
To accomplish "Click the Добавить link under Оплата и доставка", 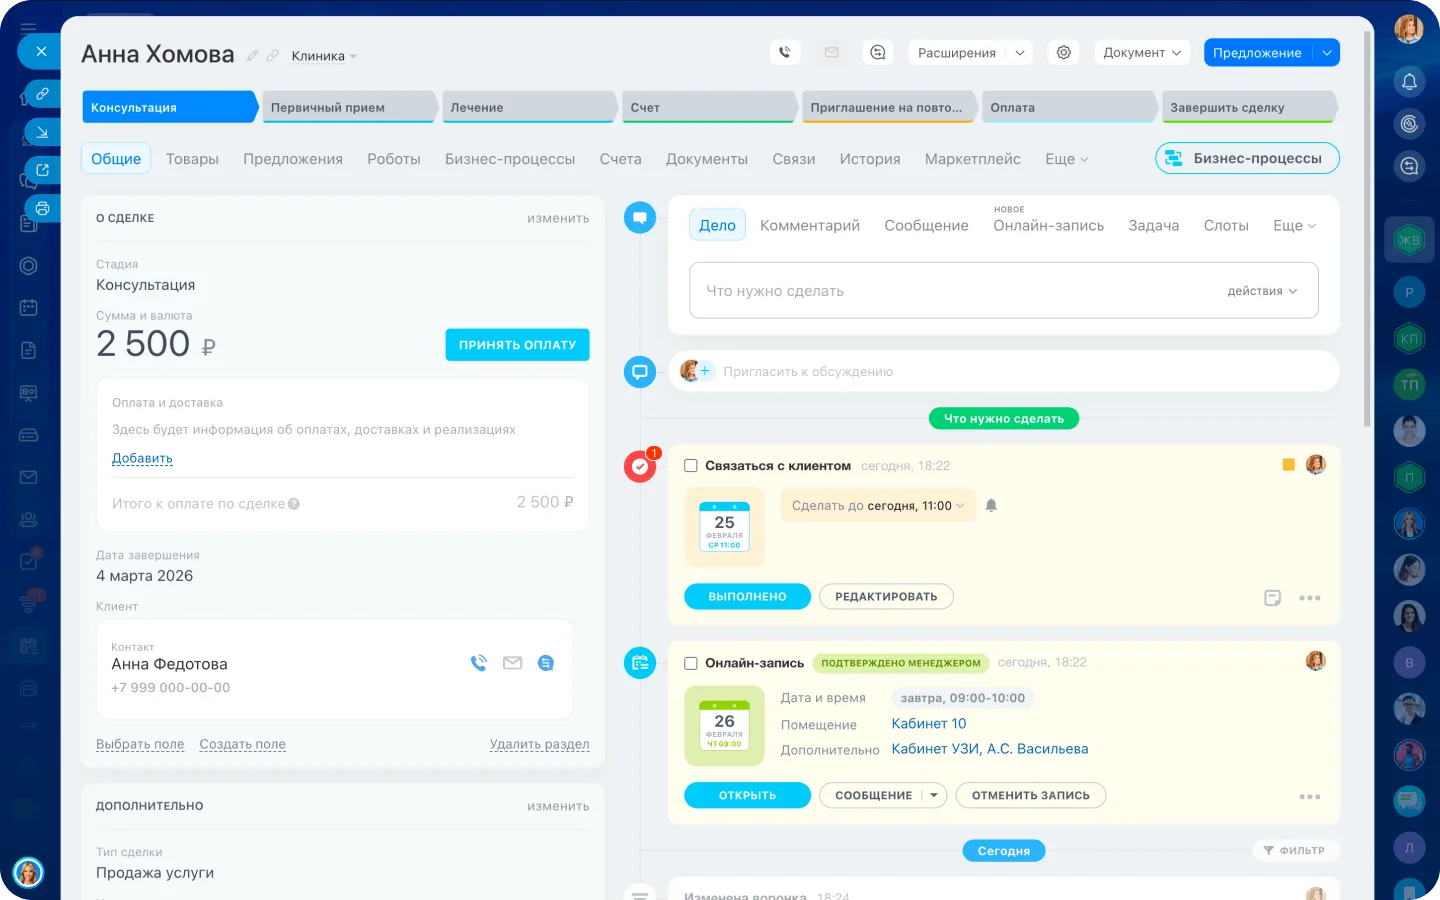I will [x=142, y=459].
